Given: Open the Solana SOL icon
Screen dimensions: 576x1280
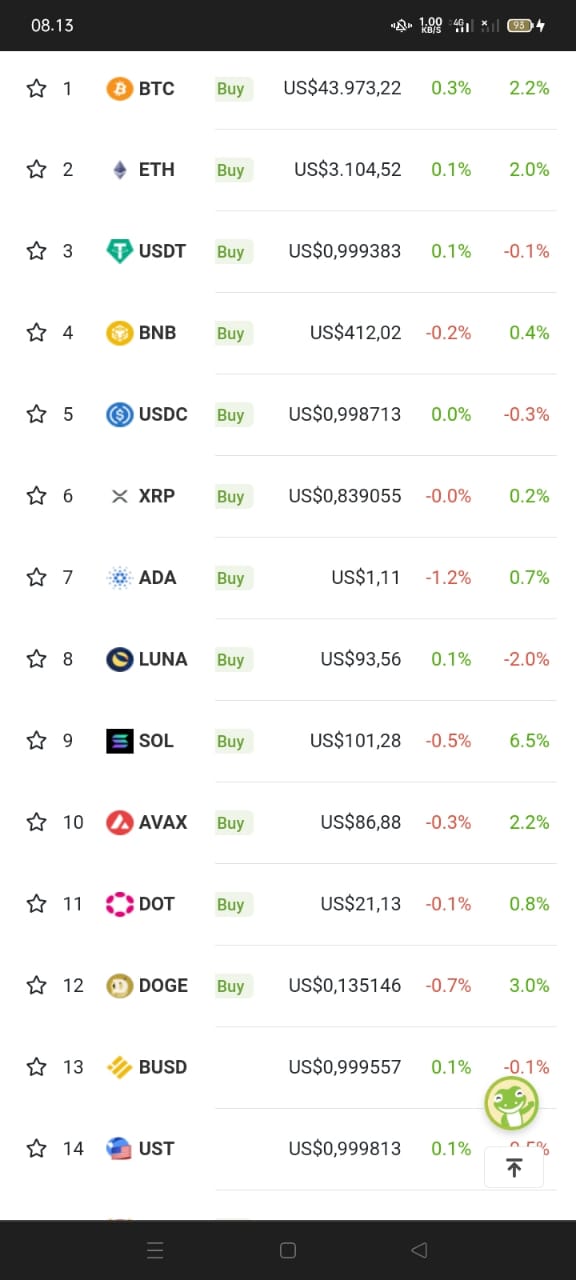Looking at the screenshot, I should point(119,741).
